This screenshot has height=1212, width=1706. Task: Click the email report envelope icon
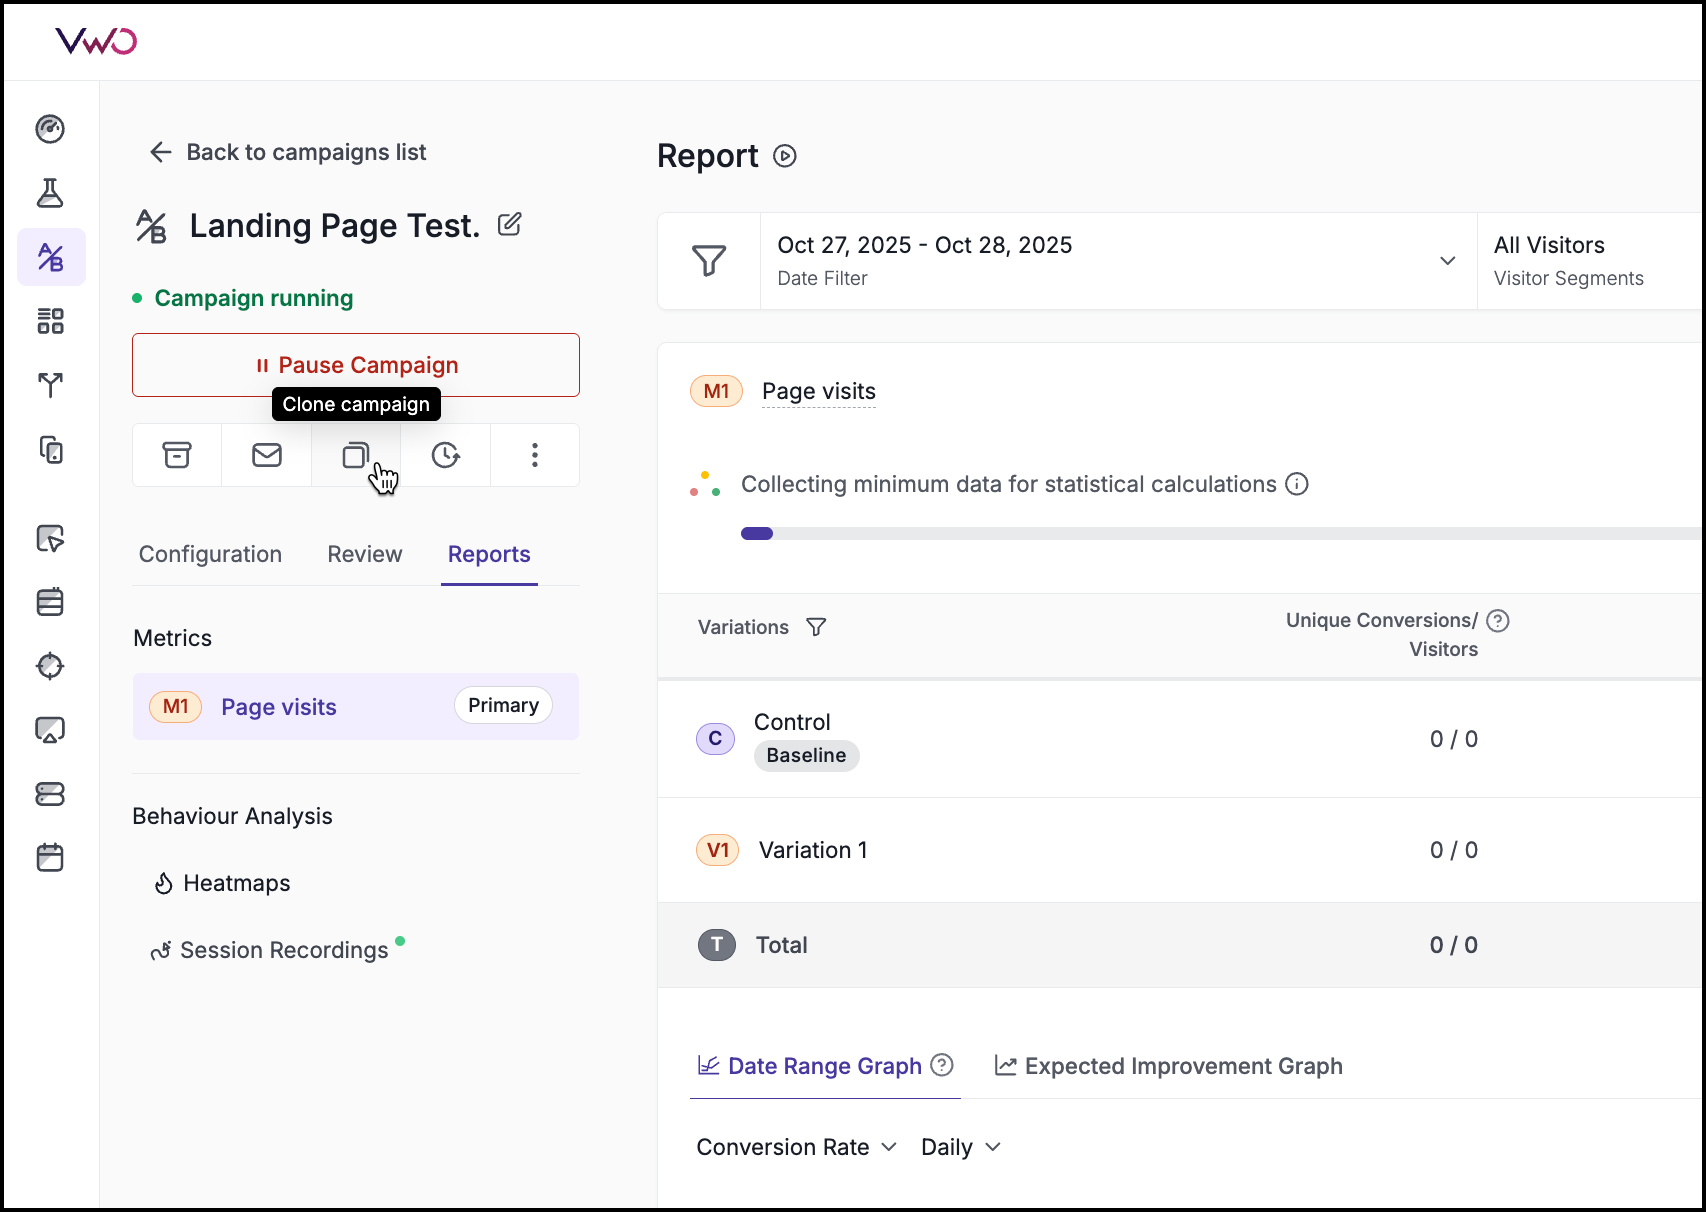coord(267,456)
